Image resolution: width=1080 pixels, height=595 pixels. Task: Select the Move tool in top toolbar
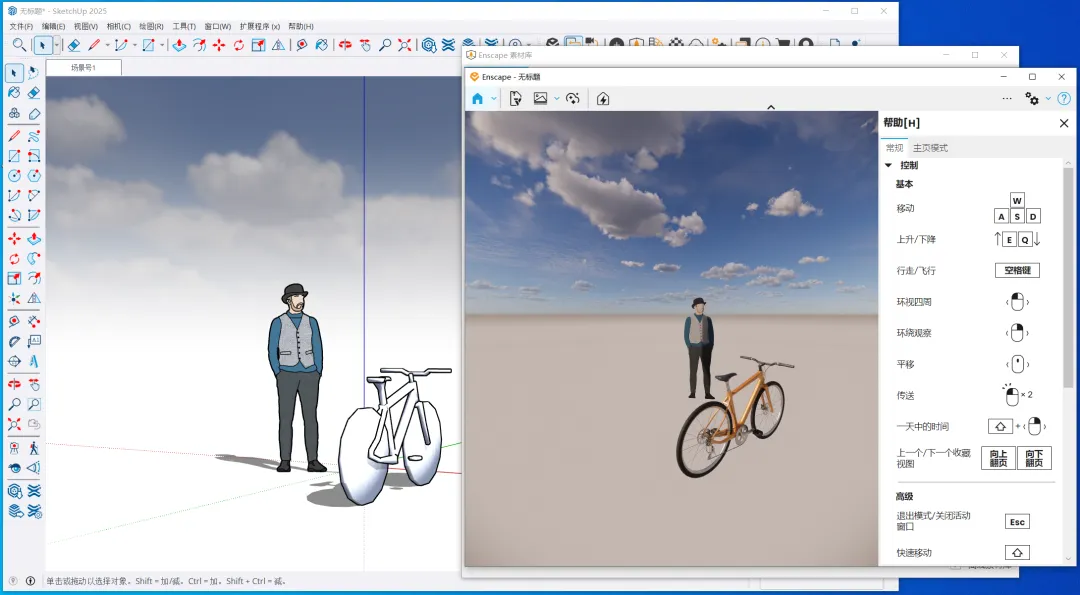click(x=219, y=45)
